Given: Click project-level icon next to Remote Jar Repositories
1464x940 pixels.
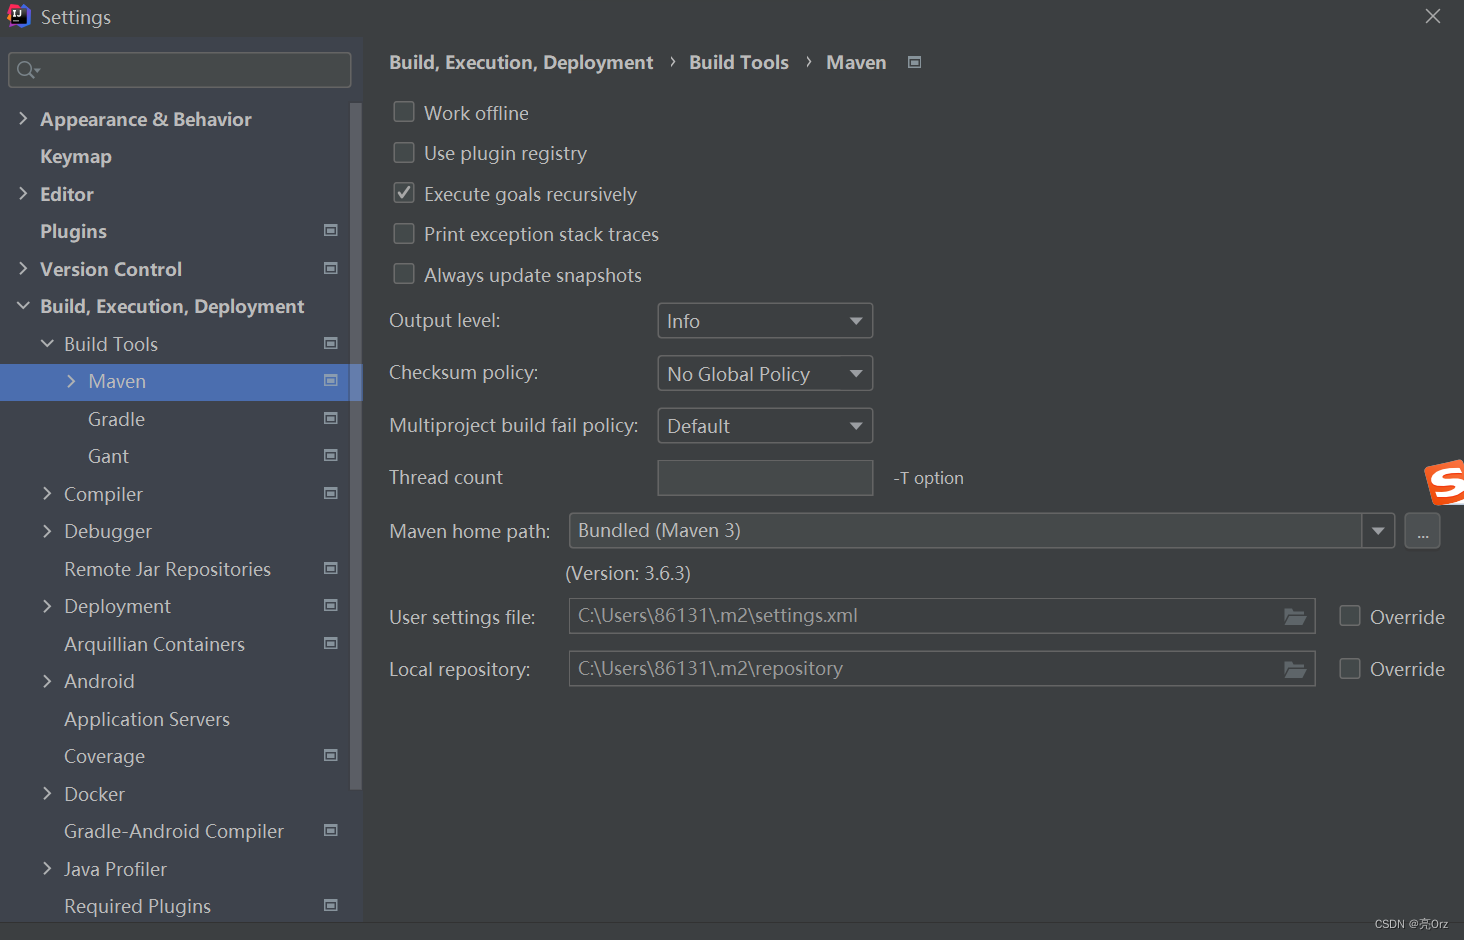Looking at the screenshot, I should point(331,568).
